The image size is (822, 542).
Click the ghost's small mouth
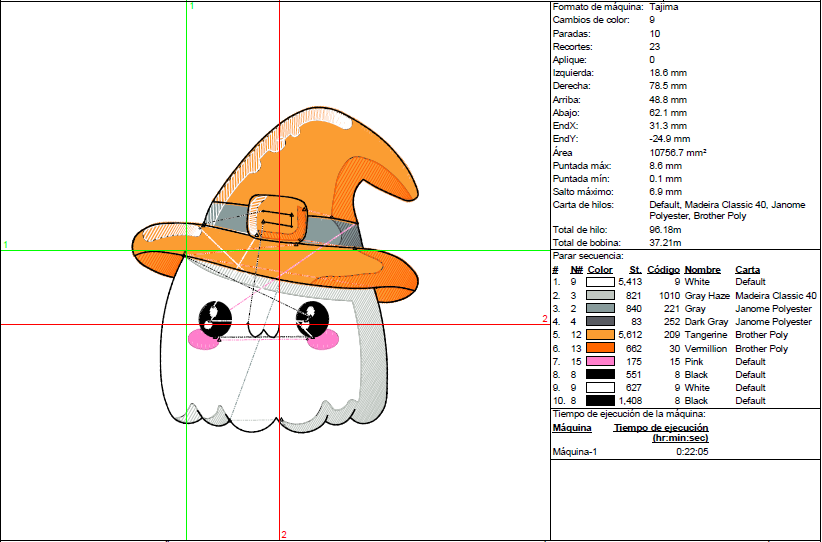(264, 331)
